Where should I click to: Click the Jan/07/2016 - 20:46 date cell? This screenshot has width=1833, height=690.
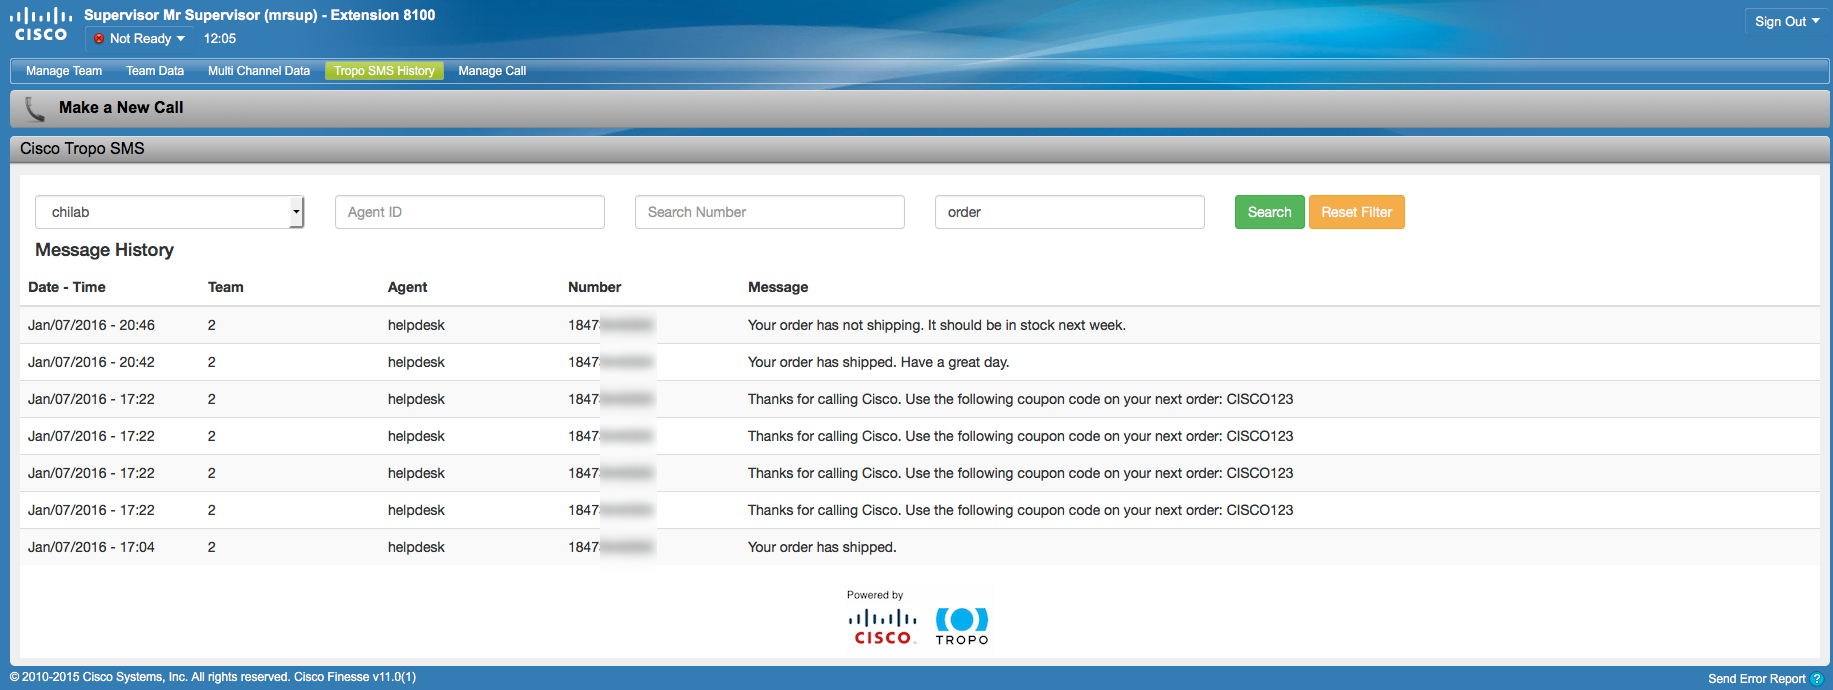point(91,325)
